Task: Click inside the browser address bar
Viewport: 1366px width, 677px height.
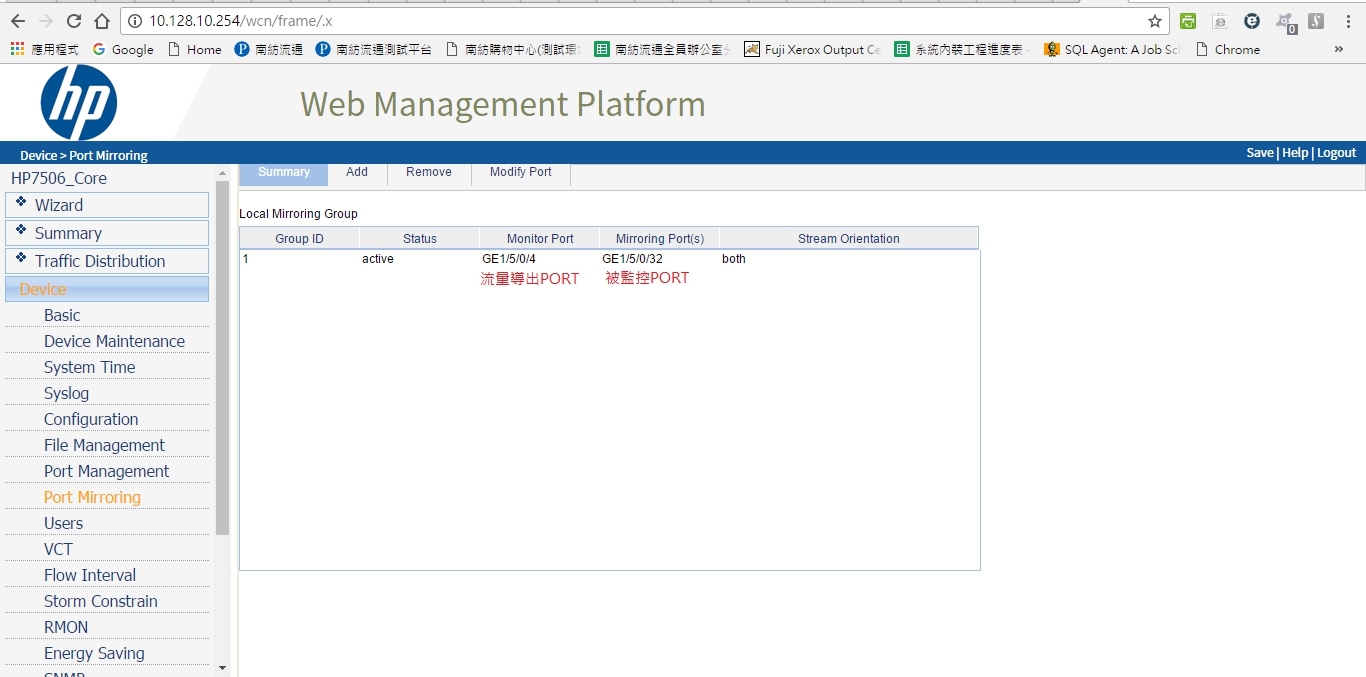Action: point(400,20)
